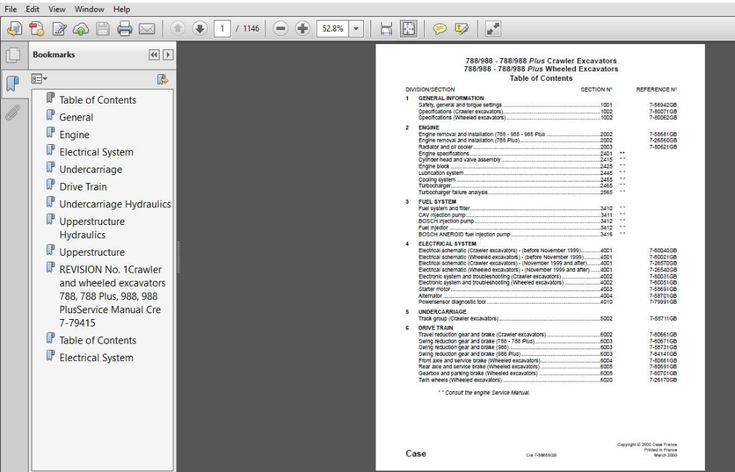Click the 52.8% zoom value field
This screenshot has height=472, width=735.
pos(333,29)
